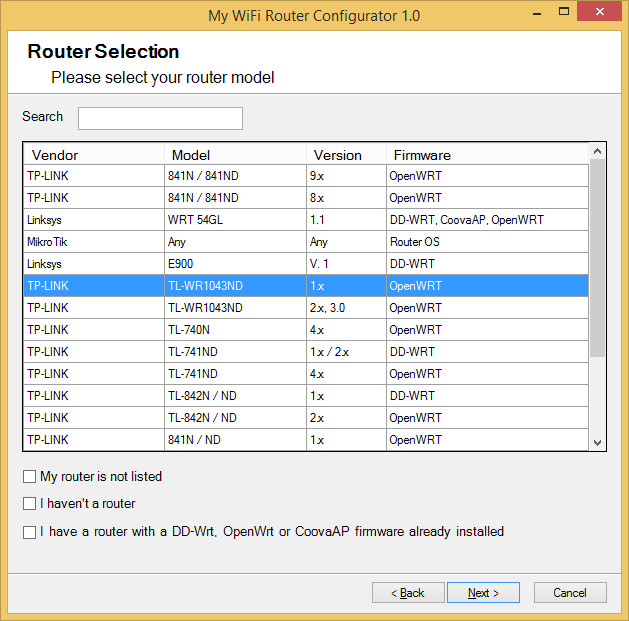Click the scroll up arrow of router list
Image resolution: width=629 pixels, height=621 pixels.
pos(597,151)
